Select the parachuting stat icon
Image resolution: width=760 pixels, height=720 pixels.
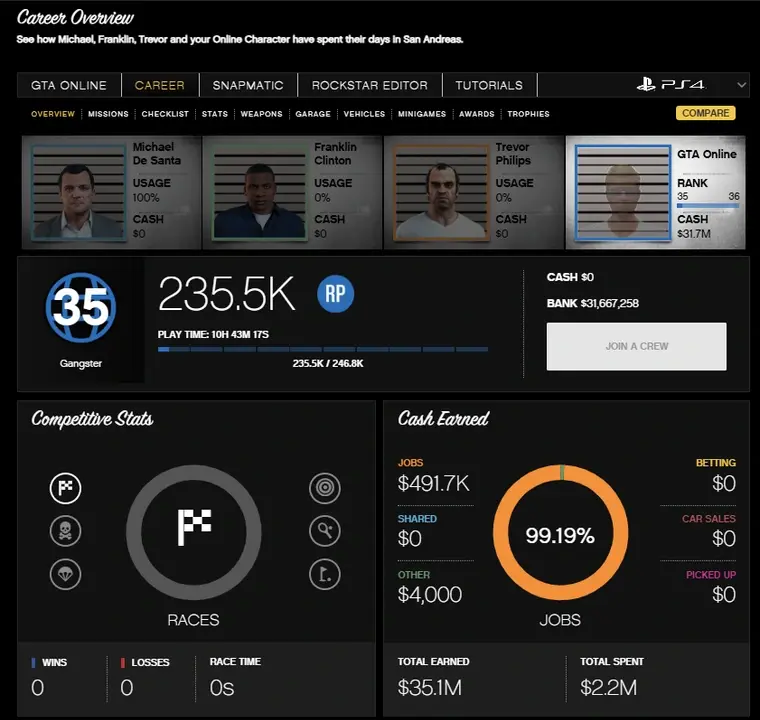click(x=66, y=574)
